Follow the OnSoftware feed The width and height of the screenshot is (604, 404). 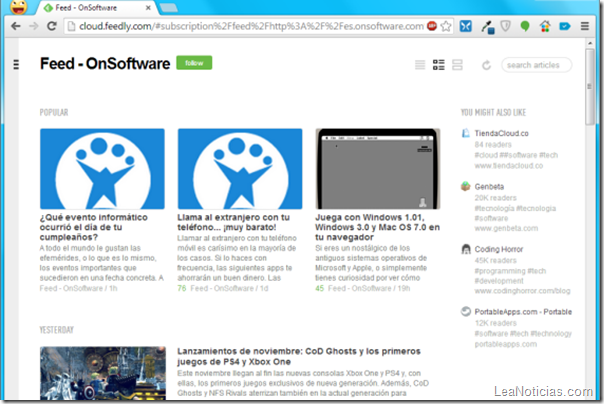tap(194, 63)
